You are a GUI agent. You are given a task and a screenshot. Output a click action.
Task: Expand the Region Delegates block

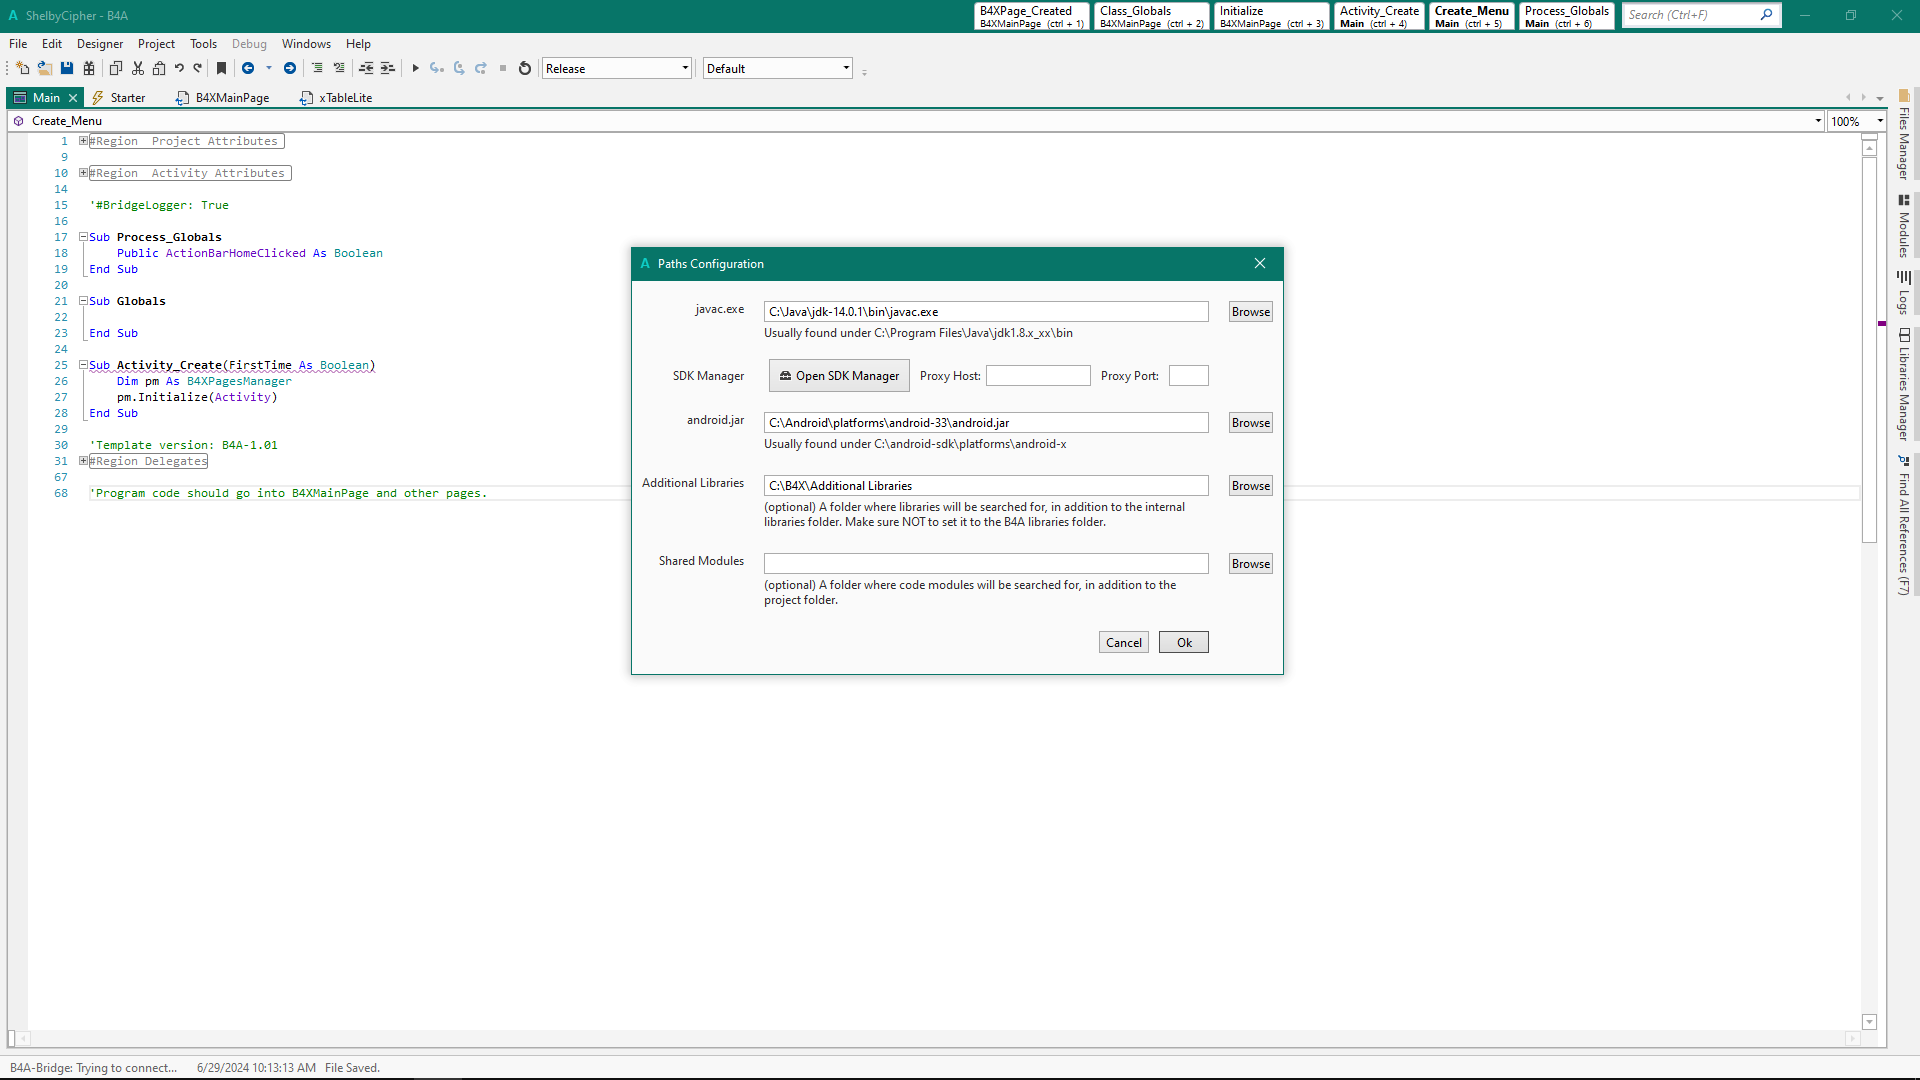click(84, 461)
